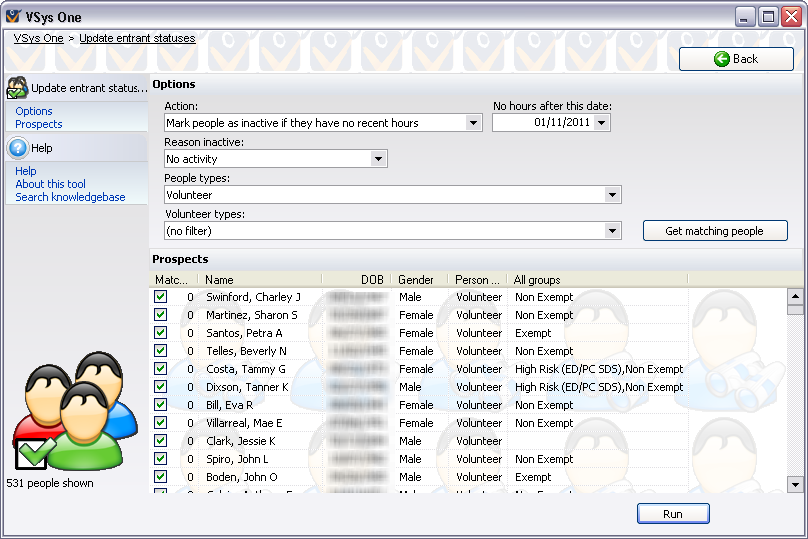
Task: Select the name Spiro, John L
Action: coord(237,459)
